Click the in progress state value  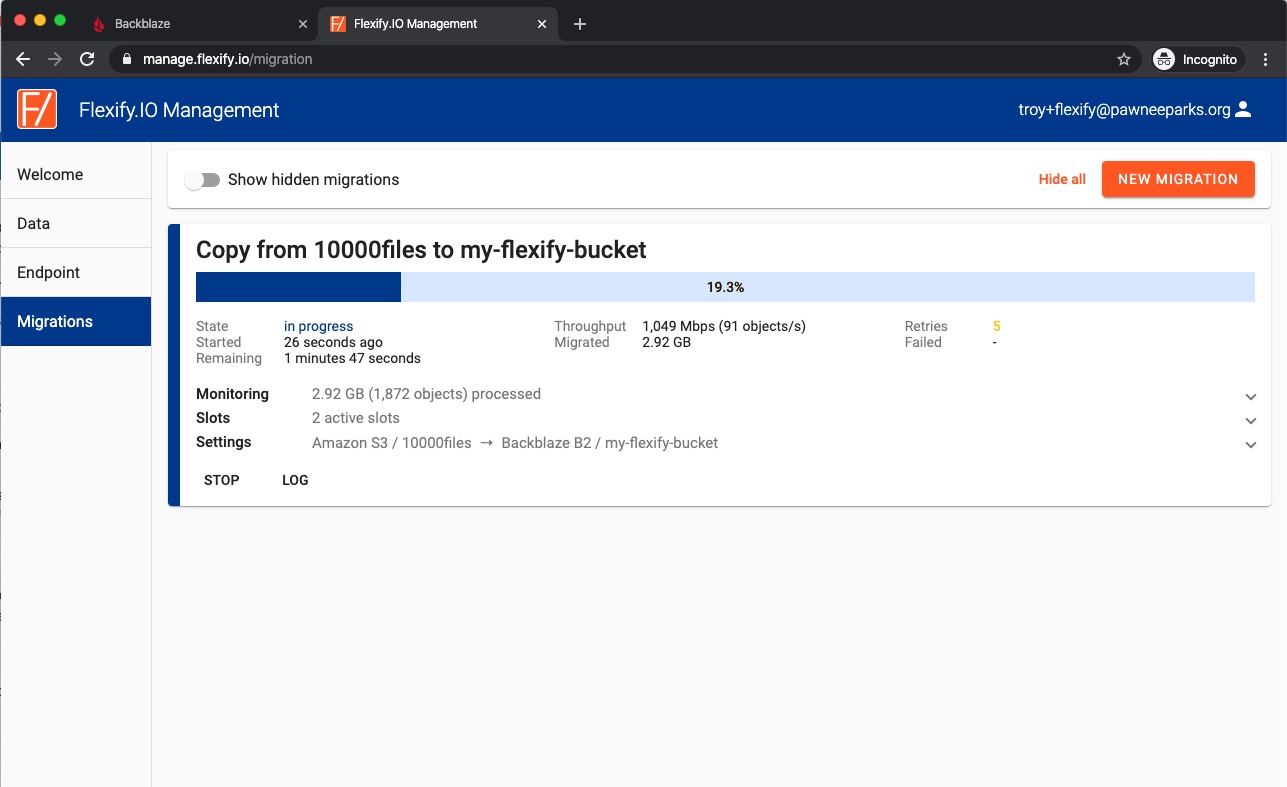coord(318,326)
